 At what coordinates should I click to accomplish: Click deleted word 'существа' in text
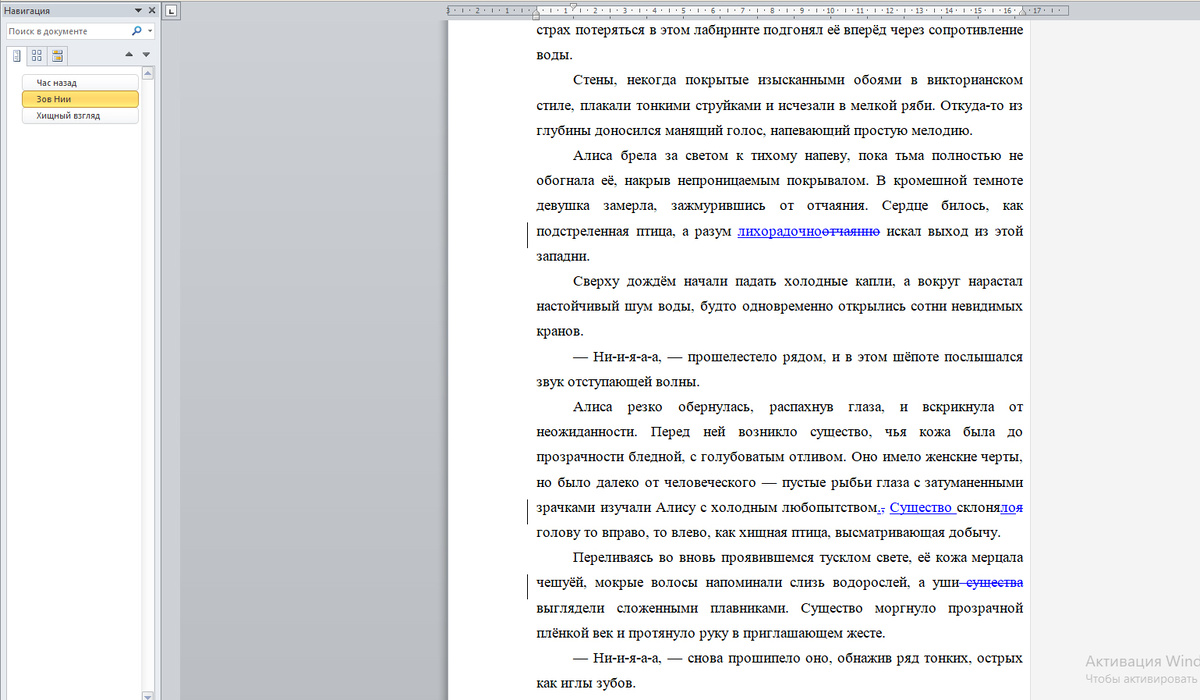[995, 581]
